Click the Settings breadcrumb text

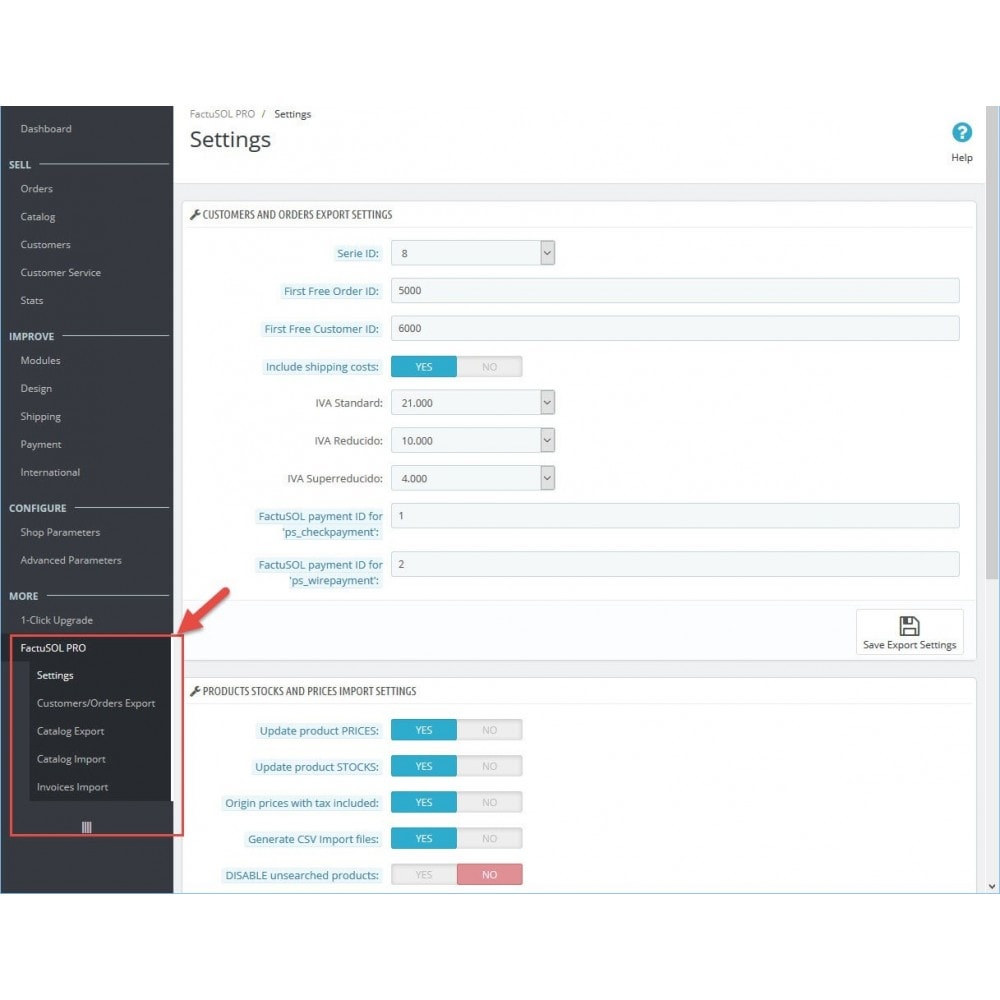(293, 114)
